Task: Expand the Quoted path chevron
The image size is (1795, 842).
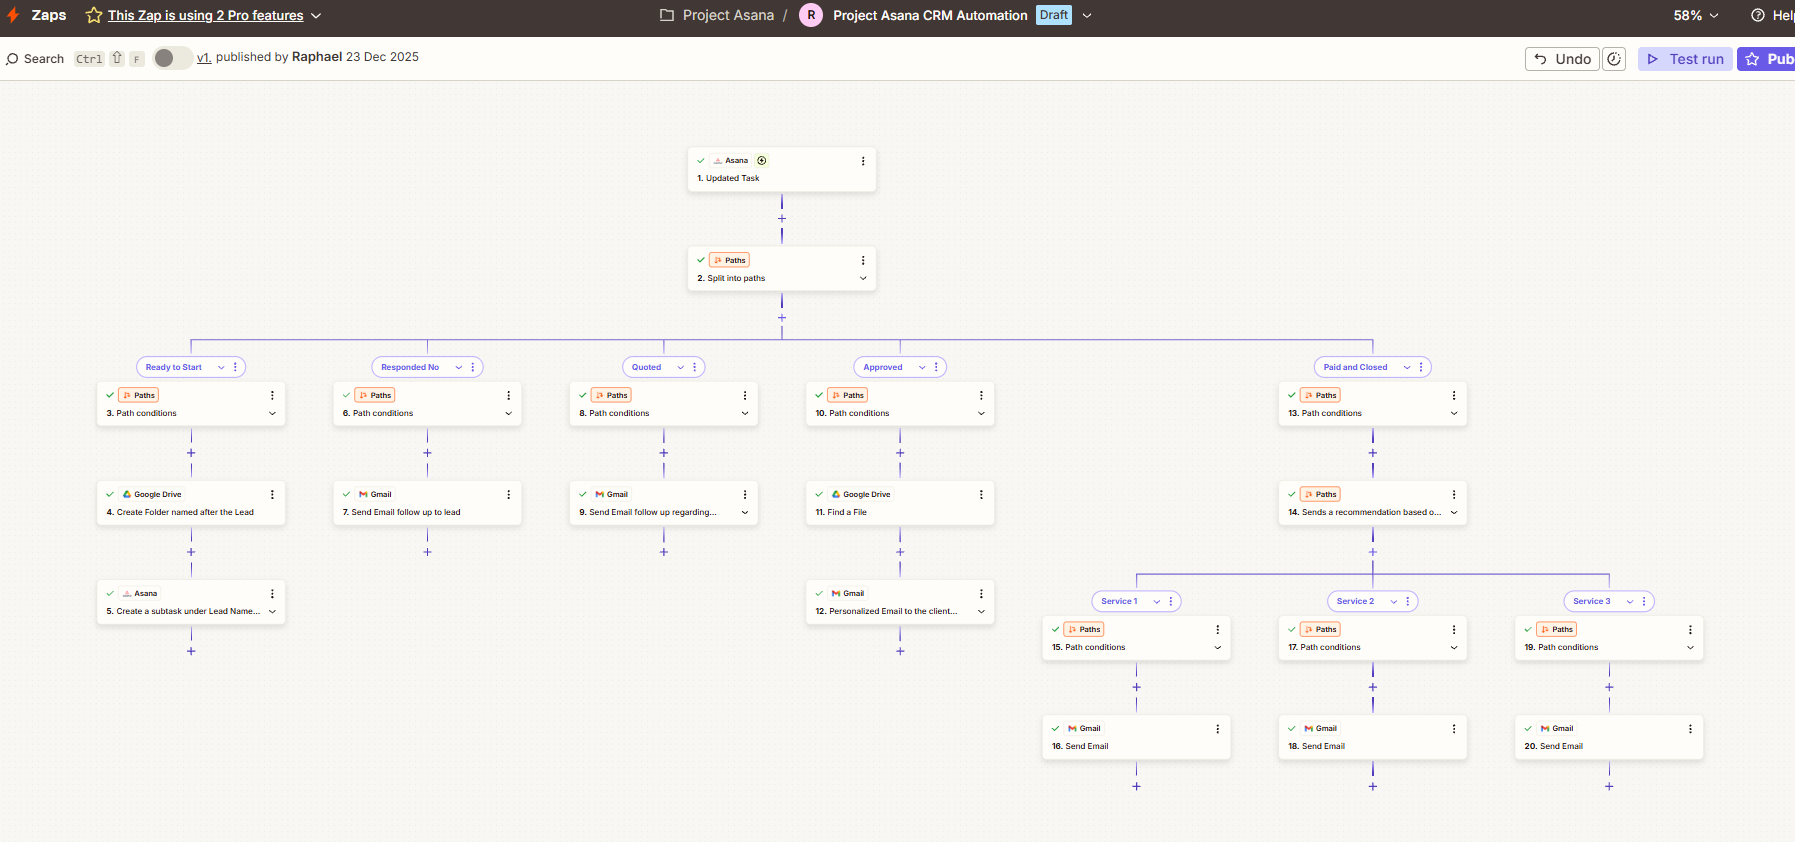Action: tap(681, 367)
